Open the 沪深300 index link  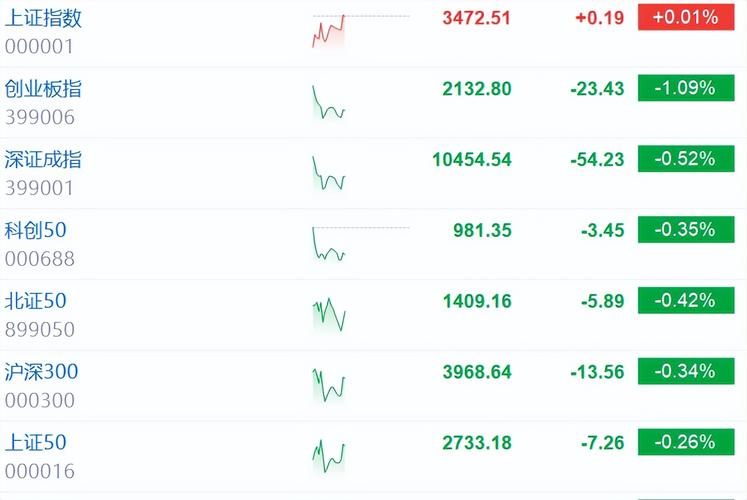[x=42, y=372]
